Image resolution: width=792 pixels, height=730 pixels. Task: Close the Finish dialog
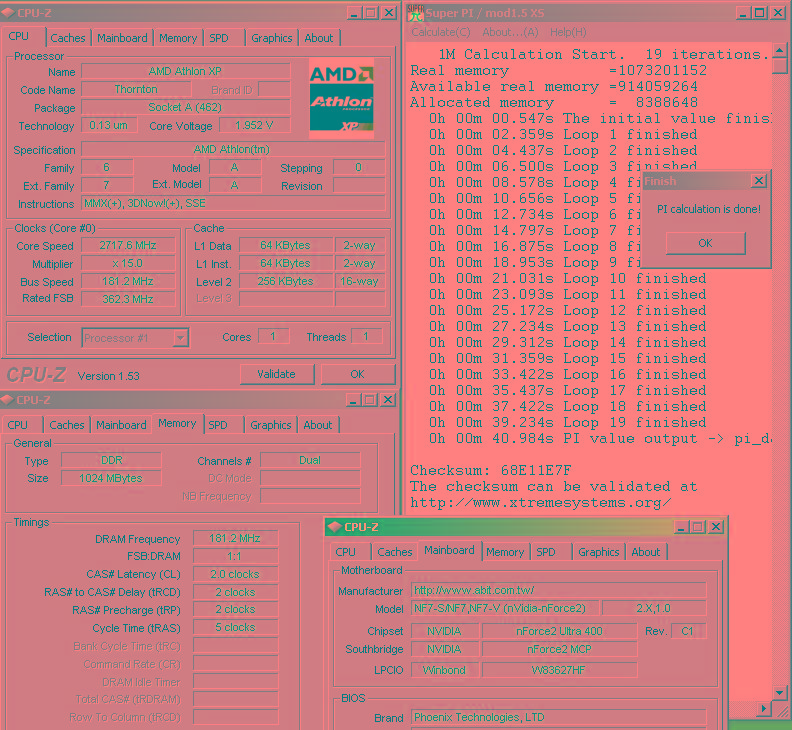[x=759, y=181]
